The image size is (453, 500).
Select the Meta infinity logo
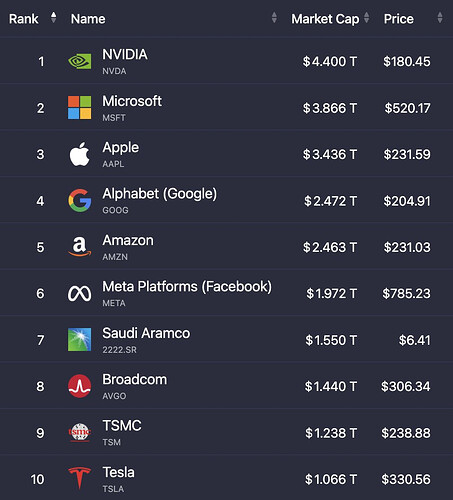click(x=79, y=294)
